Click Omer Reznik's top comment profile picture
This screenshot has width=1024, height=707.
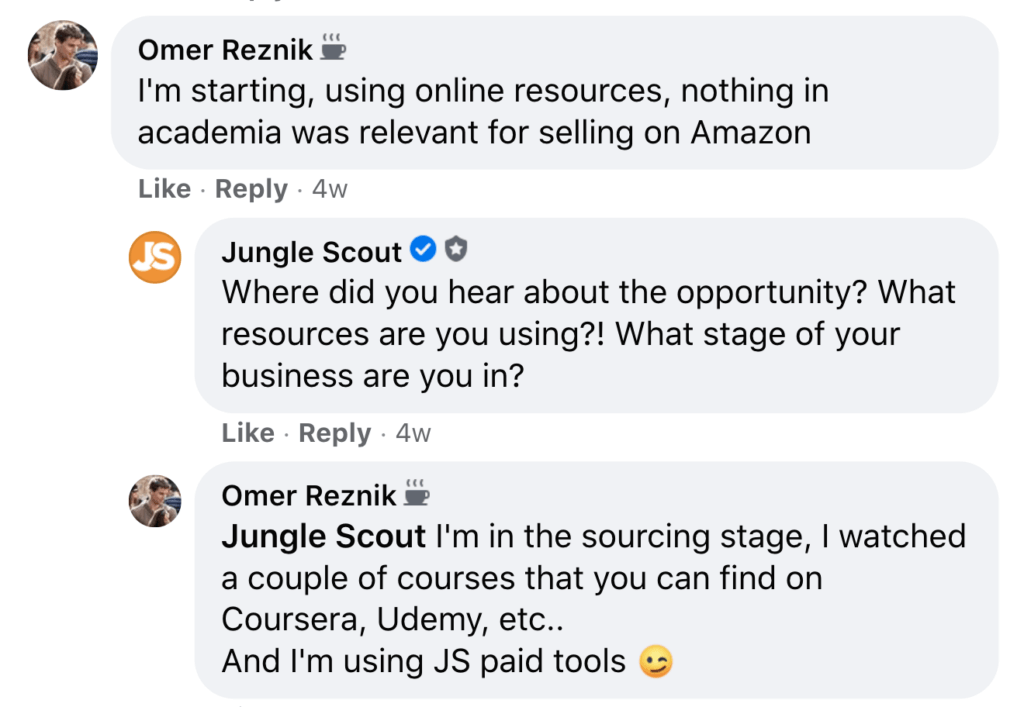click(63, 55)
